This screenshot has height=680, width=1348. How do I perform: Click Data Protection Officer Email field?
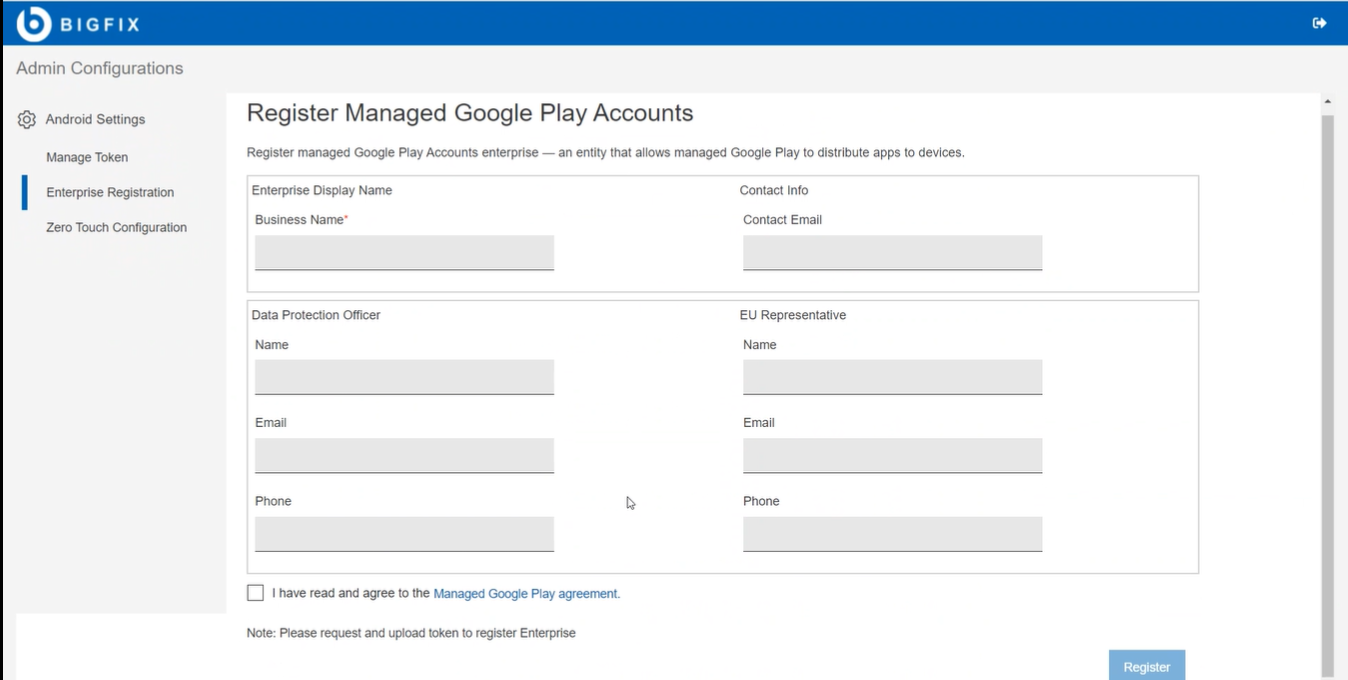[x=404, y=455]
